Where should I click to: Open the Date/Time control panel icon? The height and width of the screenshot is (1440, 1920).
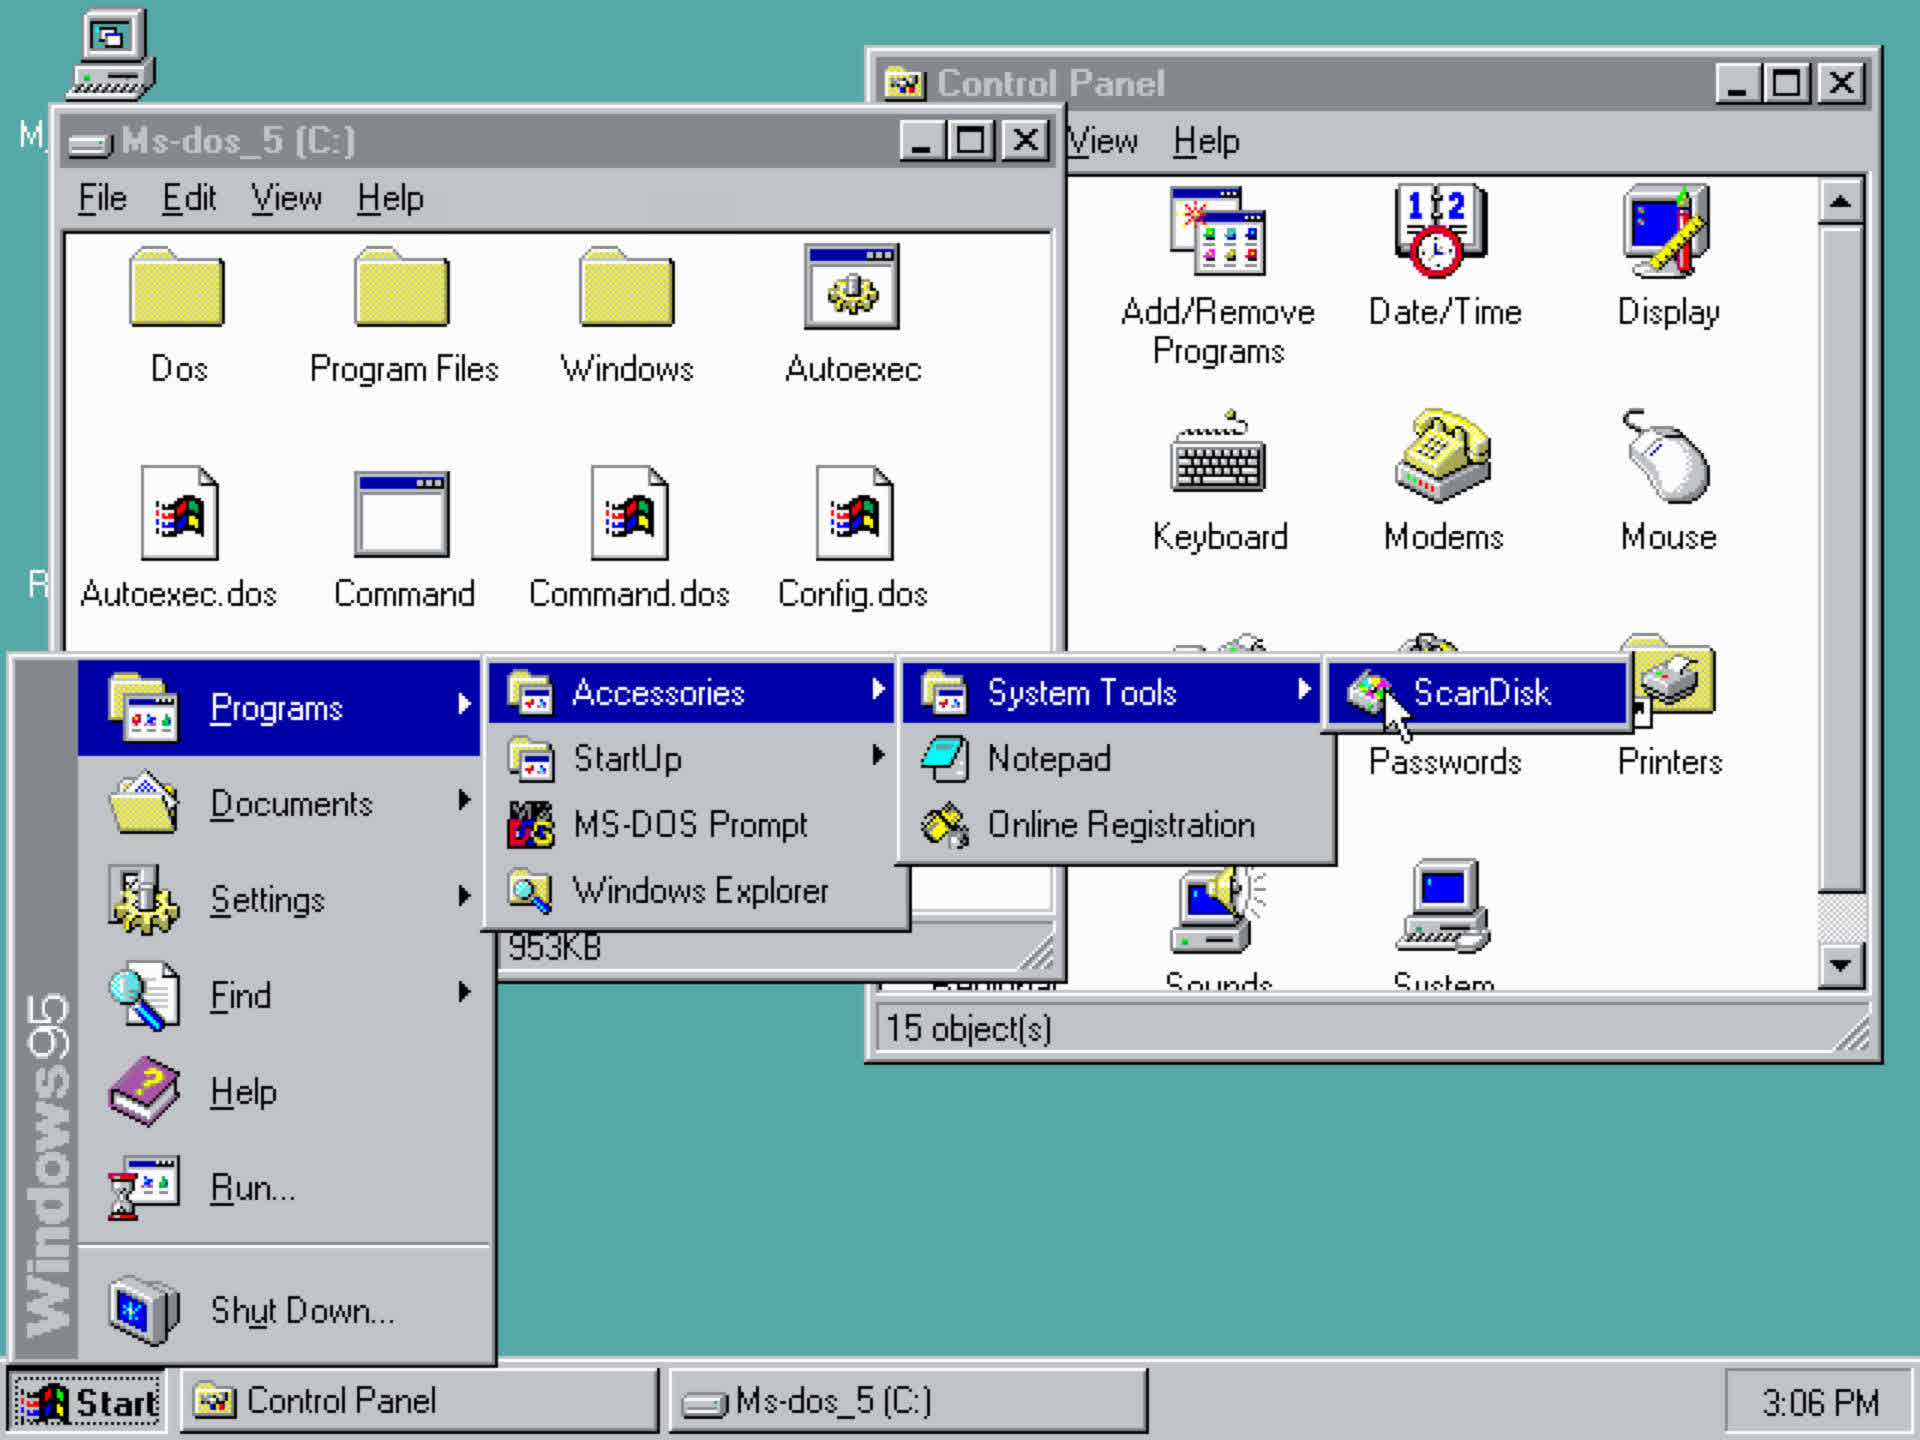pyautogui.click(x=1441, y=231)
